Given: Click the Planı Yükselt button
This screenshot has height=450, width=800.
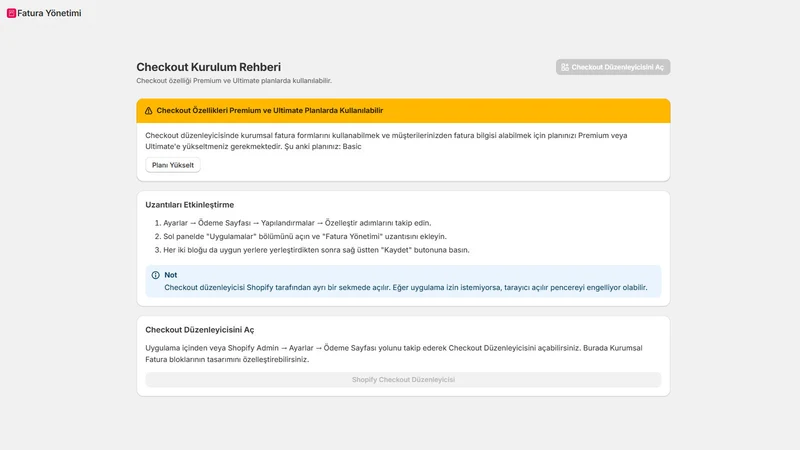Looking at the screenshot, I should (173, 165).
